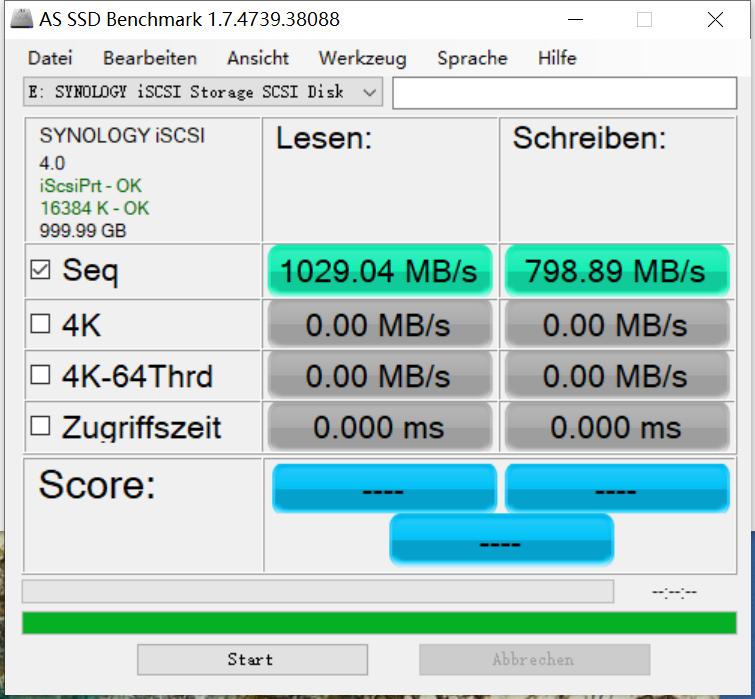This screenshot has width=755, height=699.
Task: Close the AS SSD Benchmark window
Action: [716, 20]
